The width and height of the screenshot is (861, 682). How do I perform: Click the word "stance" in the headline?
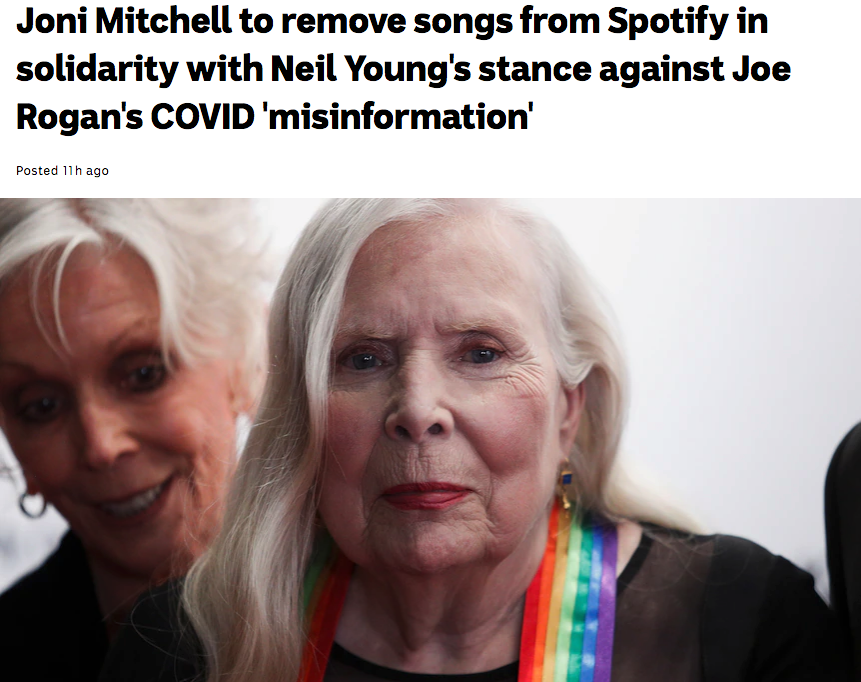pos(535,70)
